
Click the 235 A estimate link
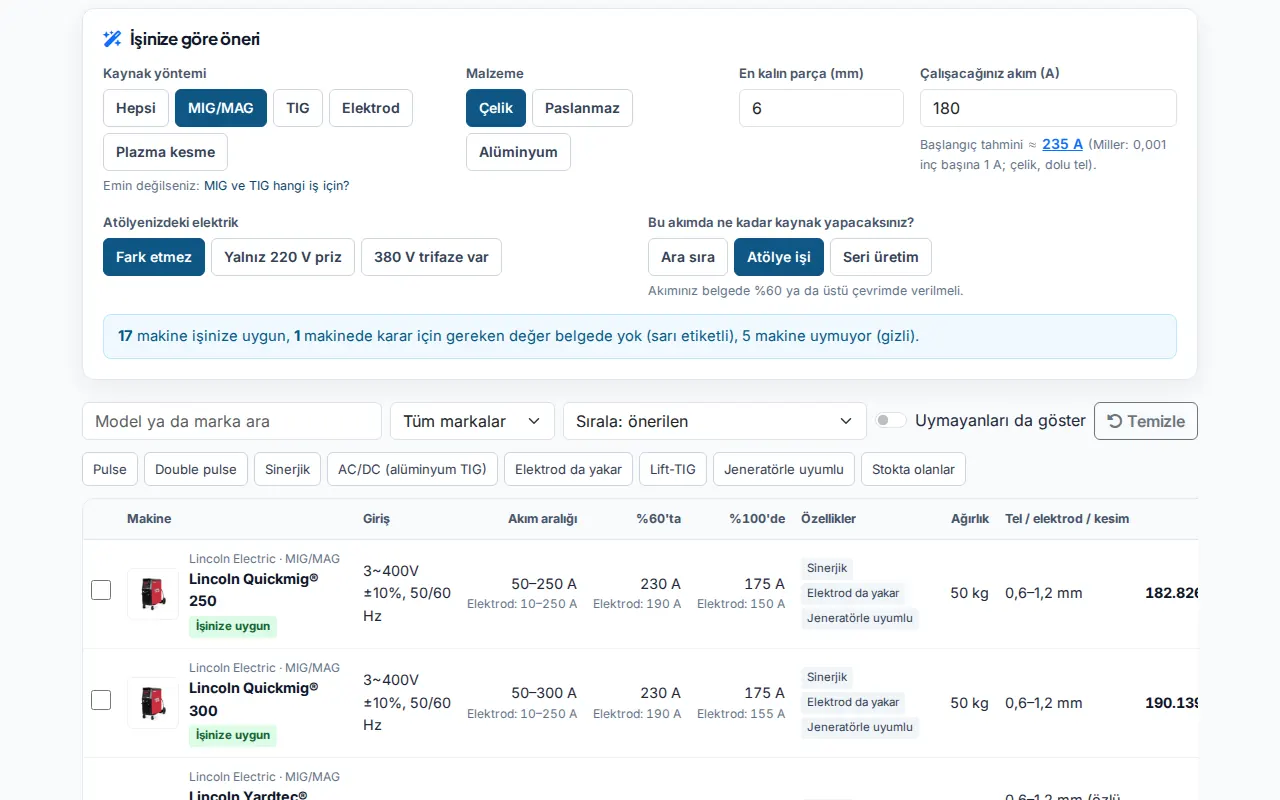(x=1062, y=144)
